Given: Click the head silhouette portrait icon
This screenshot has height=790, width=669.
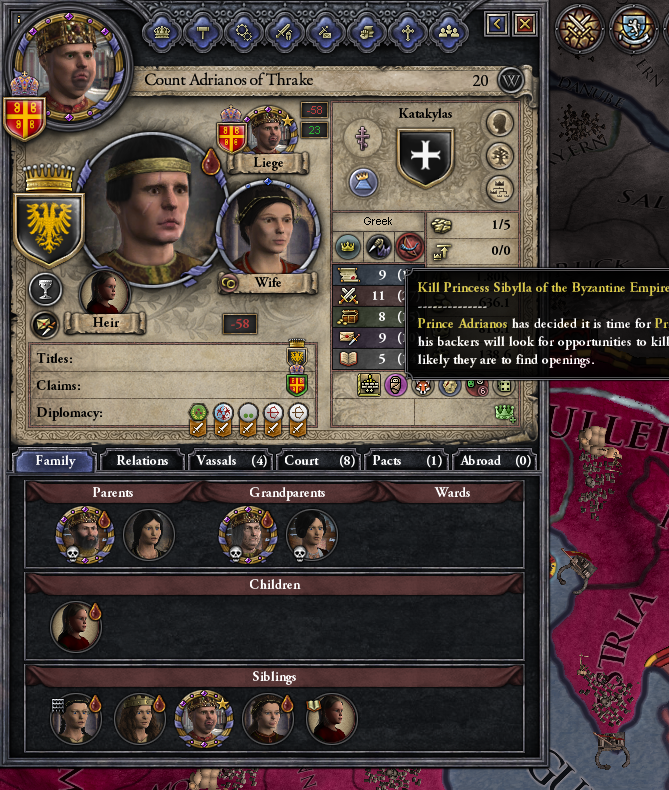Looking at the screenshot, I should (x=500, y=123).
